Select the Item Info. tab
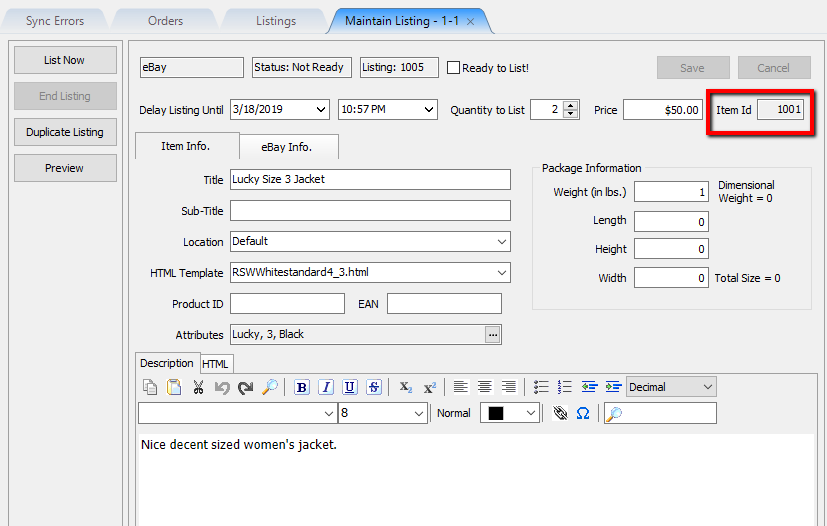Viewport: 827px width, 526px height. pos(186,146)
